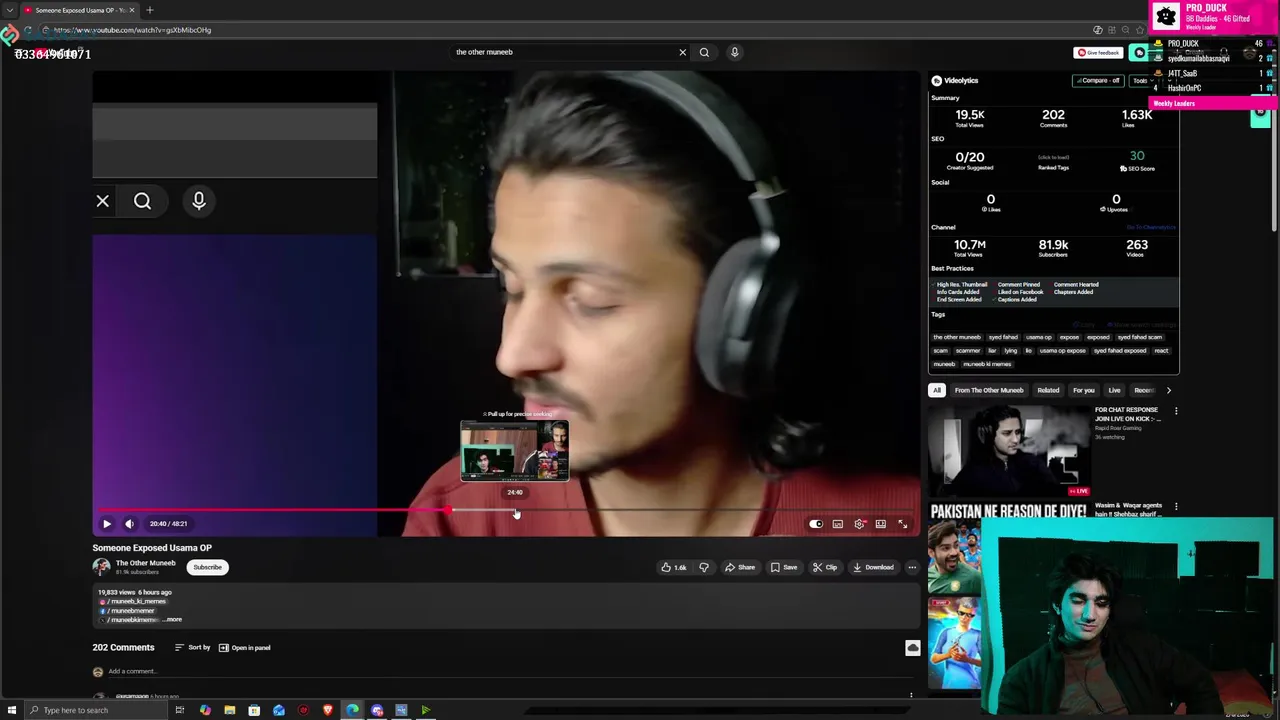This screenshot has height=720, width=1280.
Task: Share the video
Action: 740,568
